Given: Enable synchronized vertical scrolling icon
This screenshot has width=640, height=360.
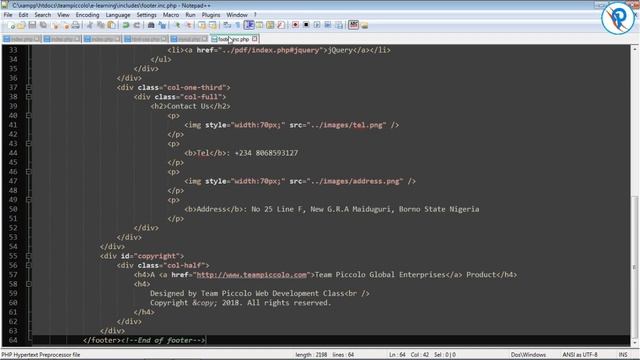Looking at the screenshot, I should pos(202,25).
